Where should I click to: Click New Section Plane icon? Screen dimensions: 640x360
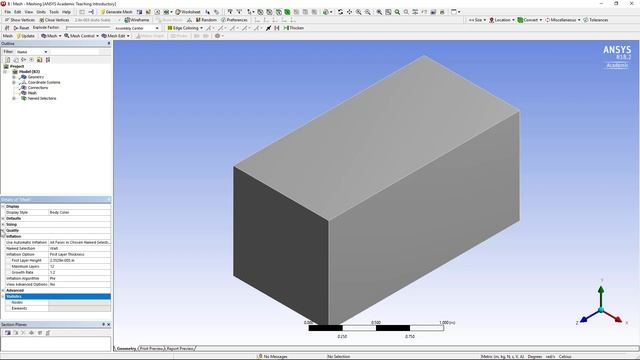[x=7, y=333]
